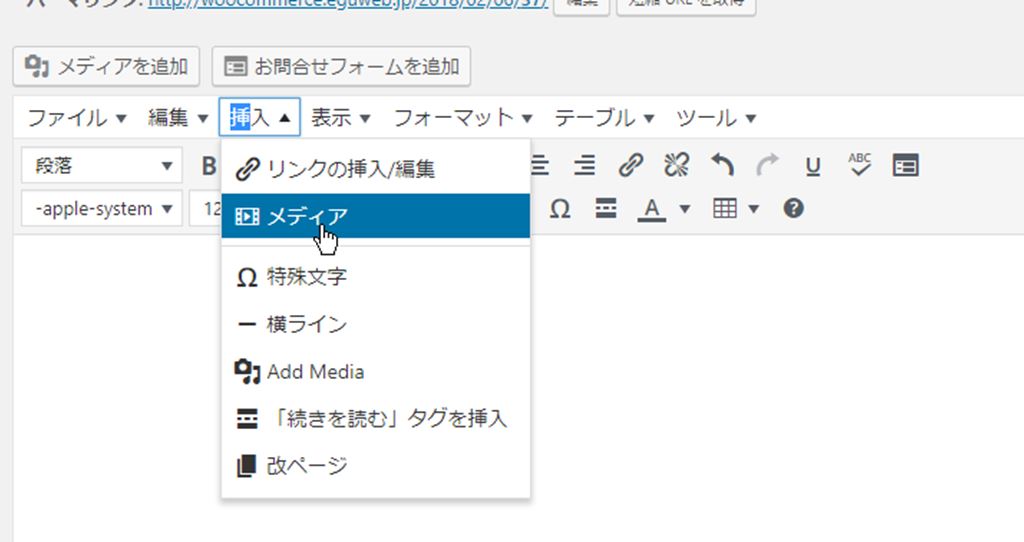Toggle the ABC spellcheck icon
Image resolution: width=1024 pixels, height=542 pixels.
point(860,166)
